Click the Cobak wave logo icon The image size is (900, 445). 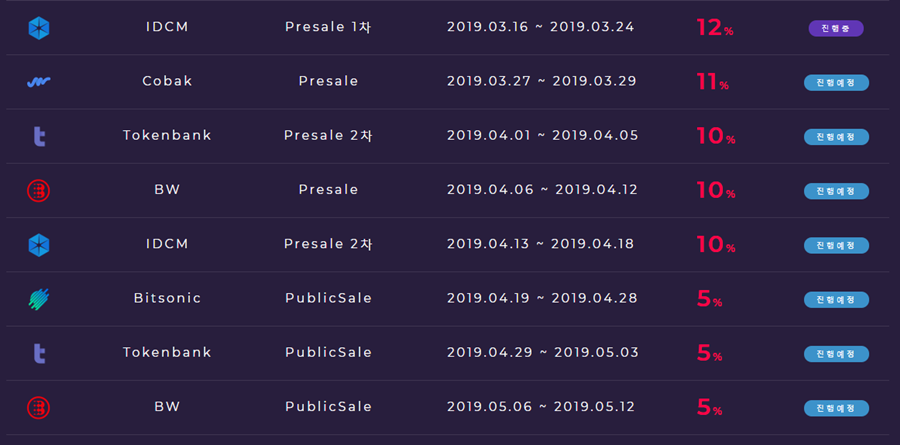pyautogui.click(x=39, y=82)
